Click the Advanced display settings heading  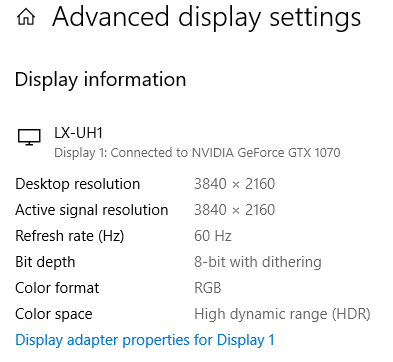tap(207, 18)
